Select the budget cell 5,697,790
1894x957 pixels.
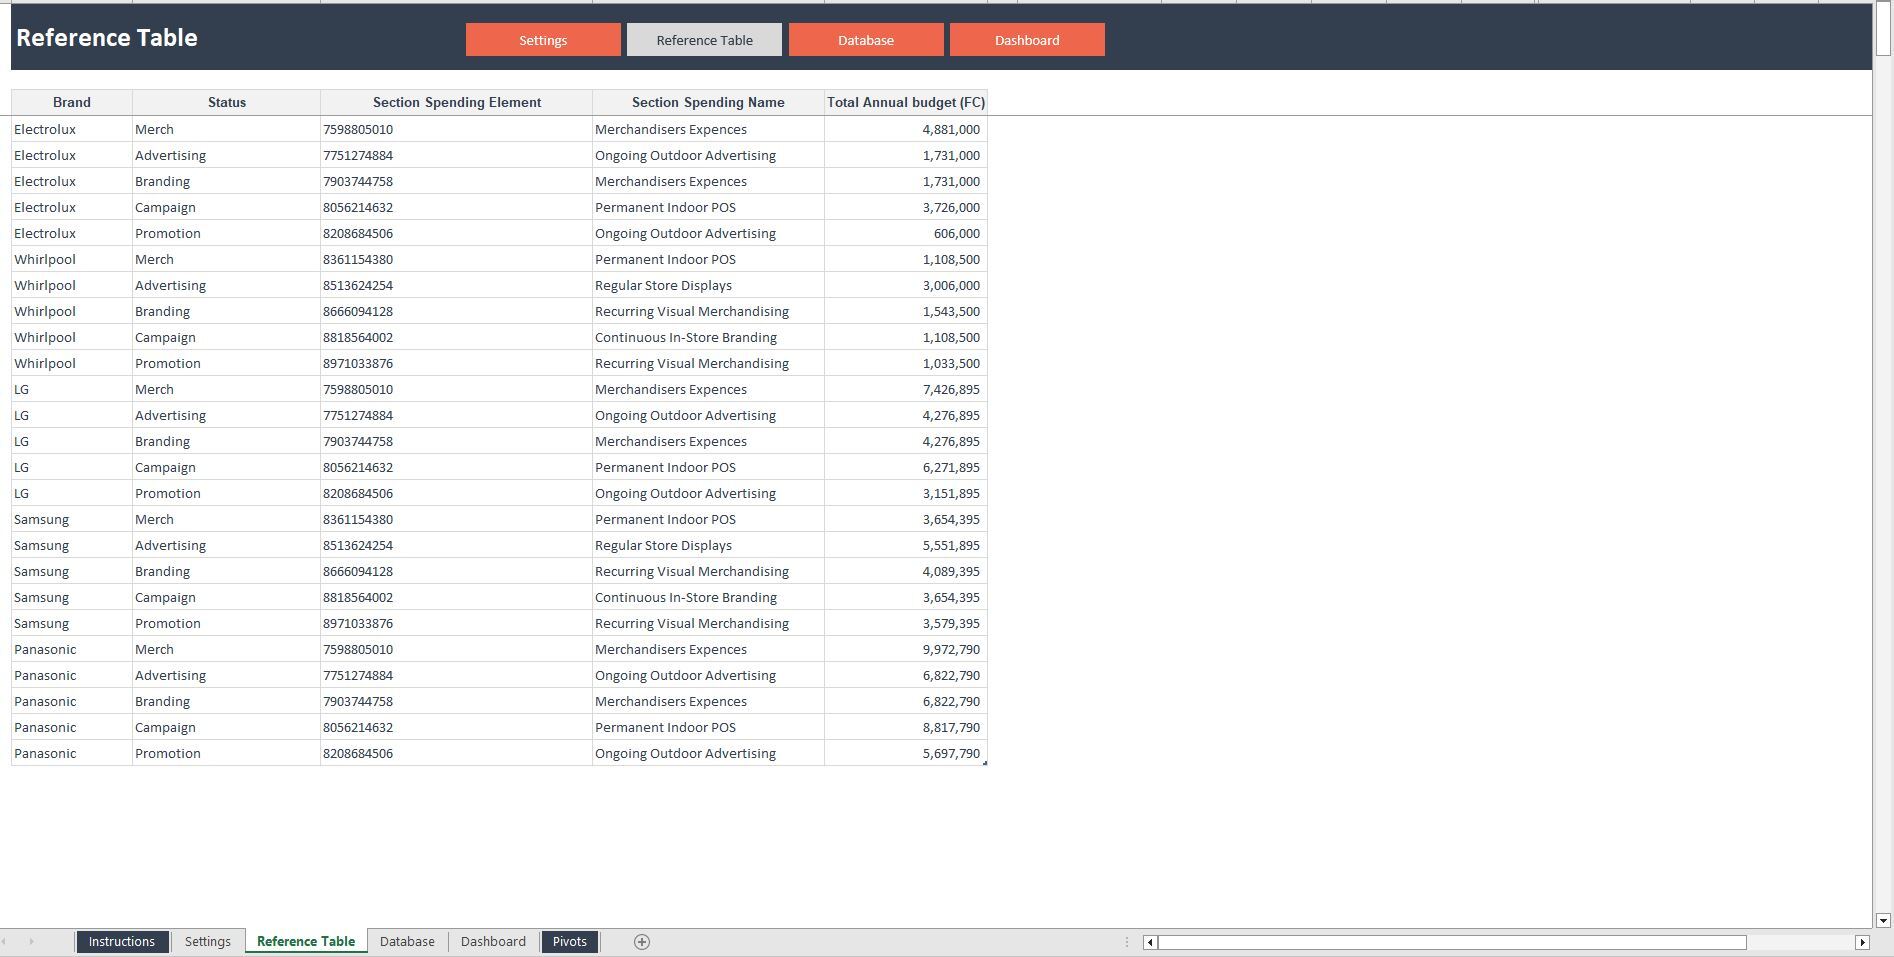click(x=906, y=753)
